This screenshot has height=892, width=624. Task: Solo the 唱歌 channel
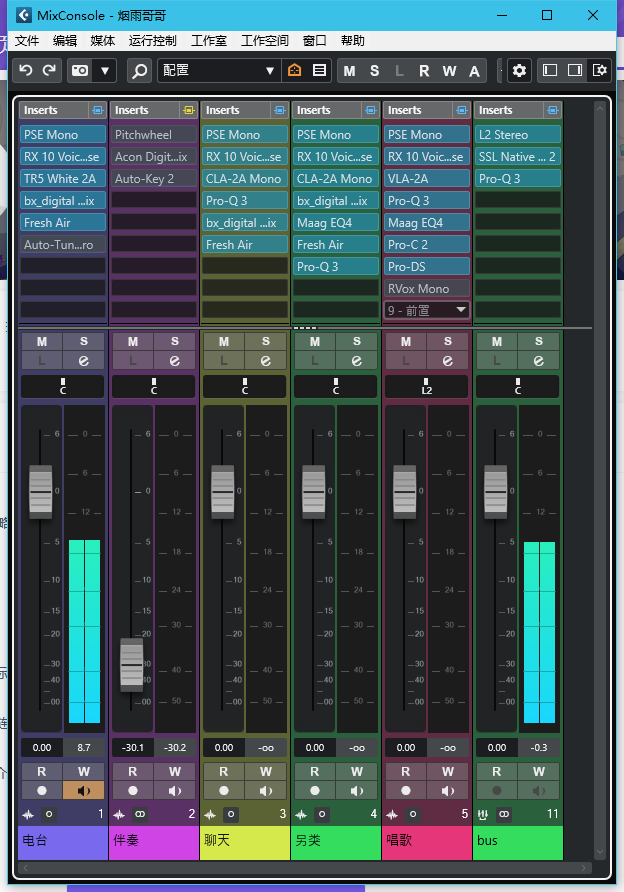click(448, 341)
